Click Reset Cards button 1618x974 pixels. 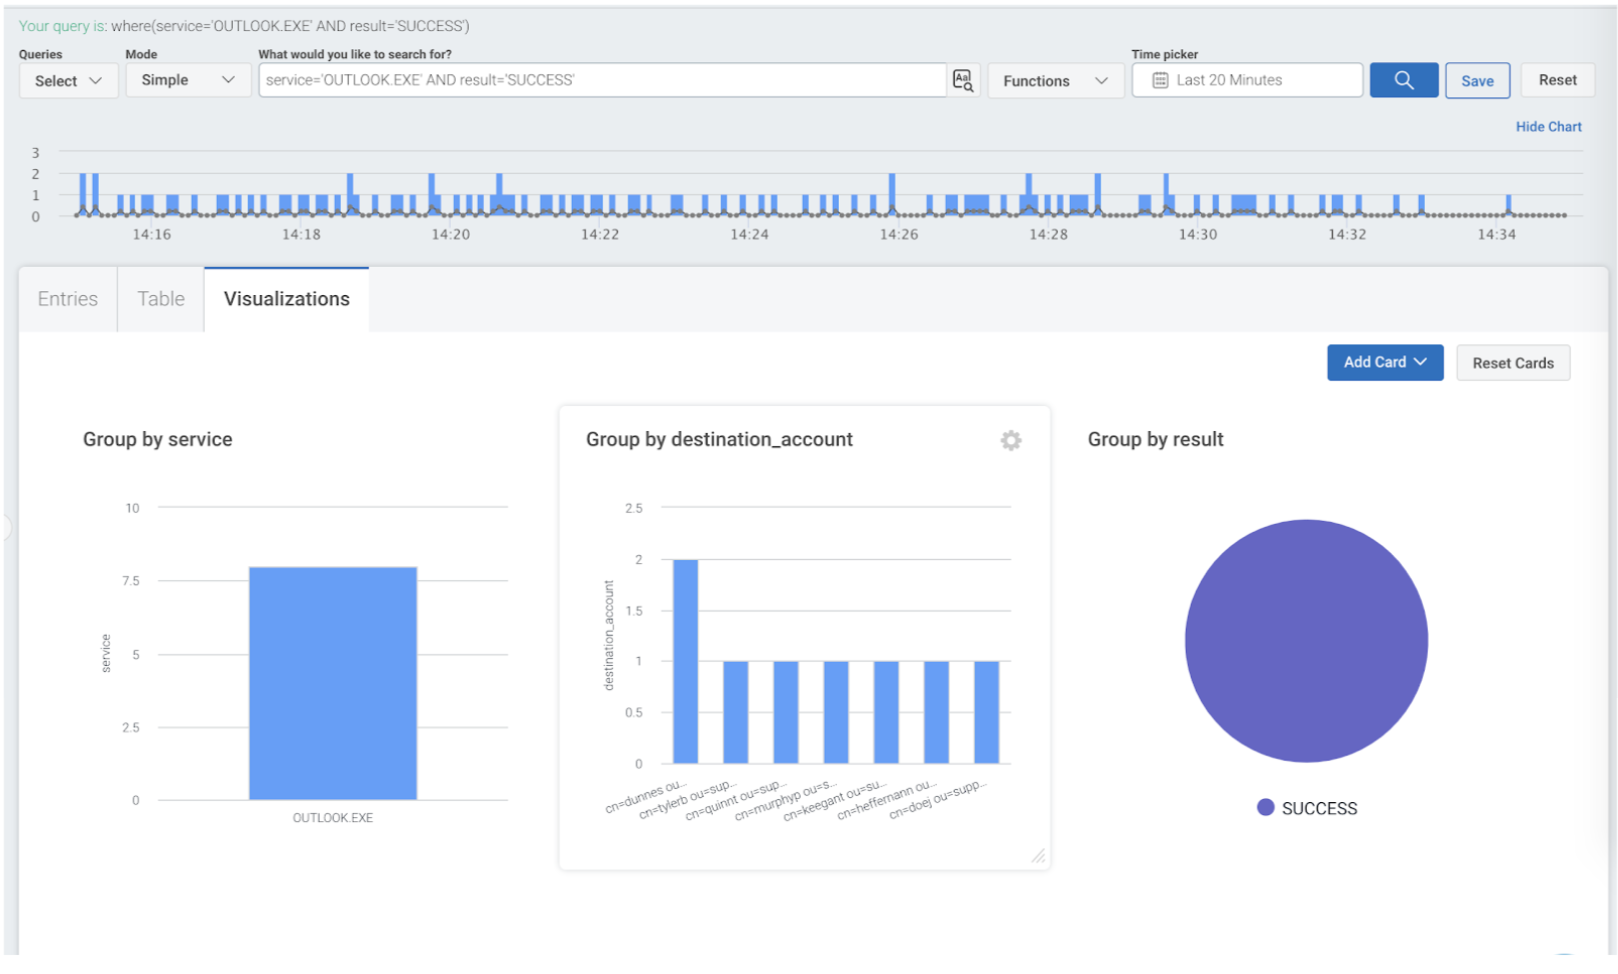coord(1512,363)
